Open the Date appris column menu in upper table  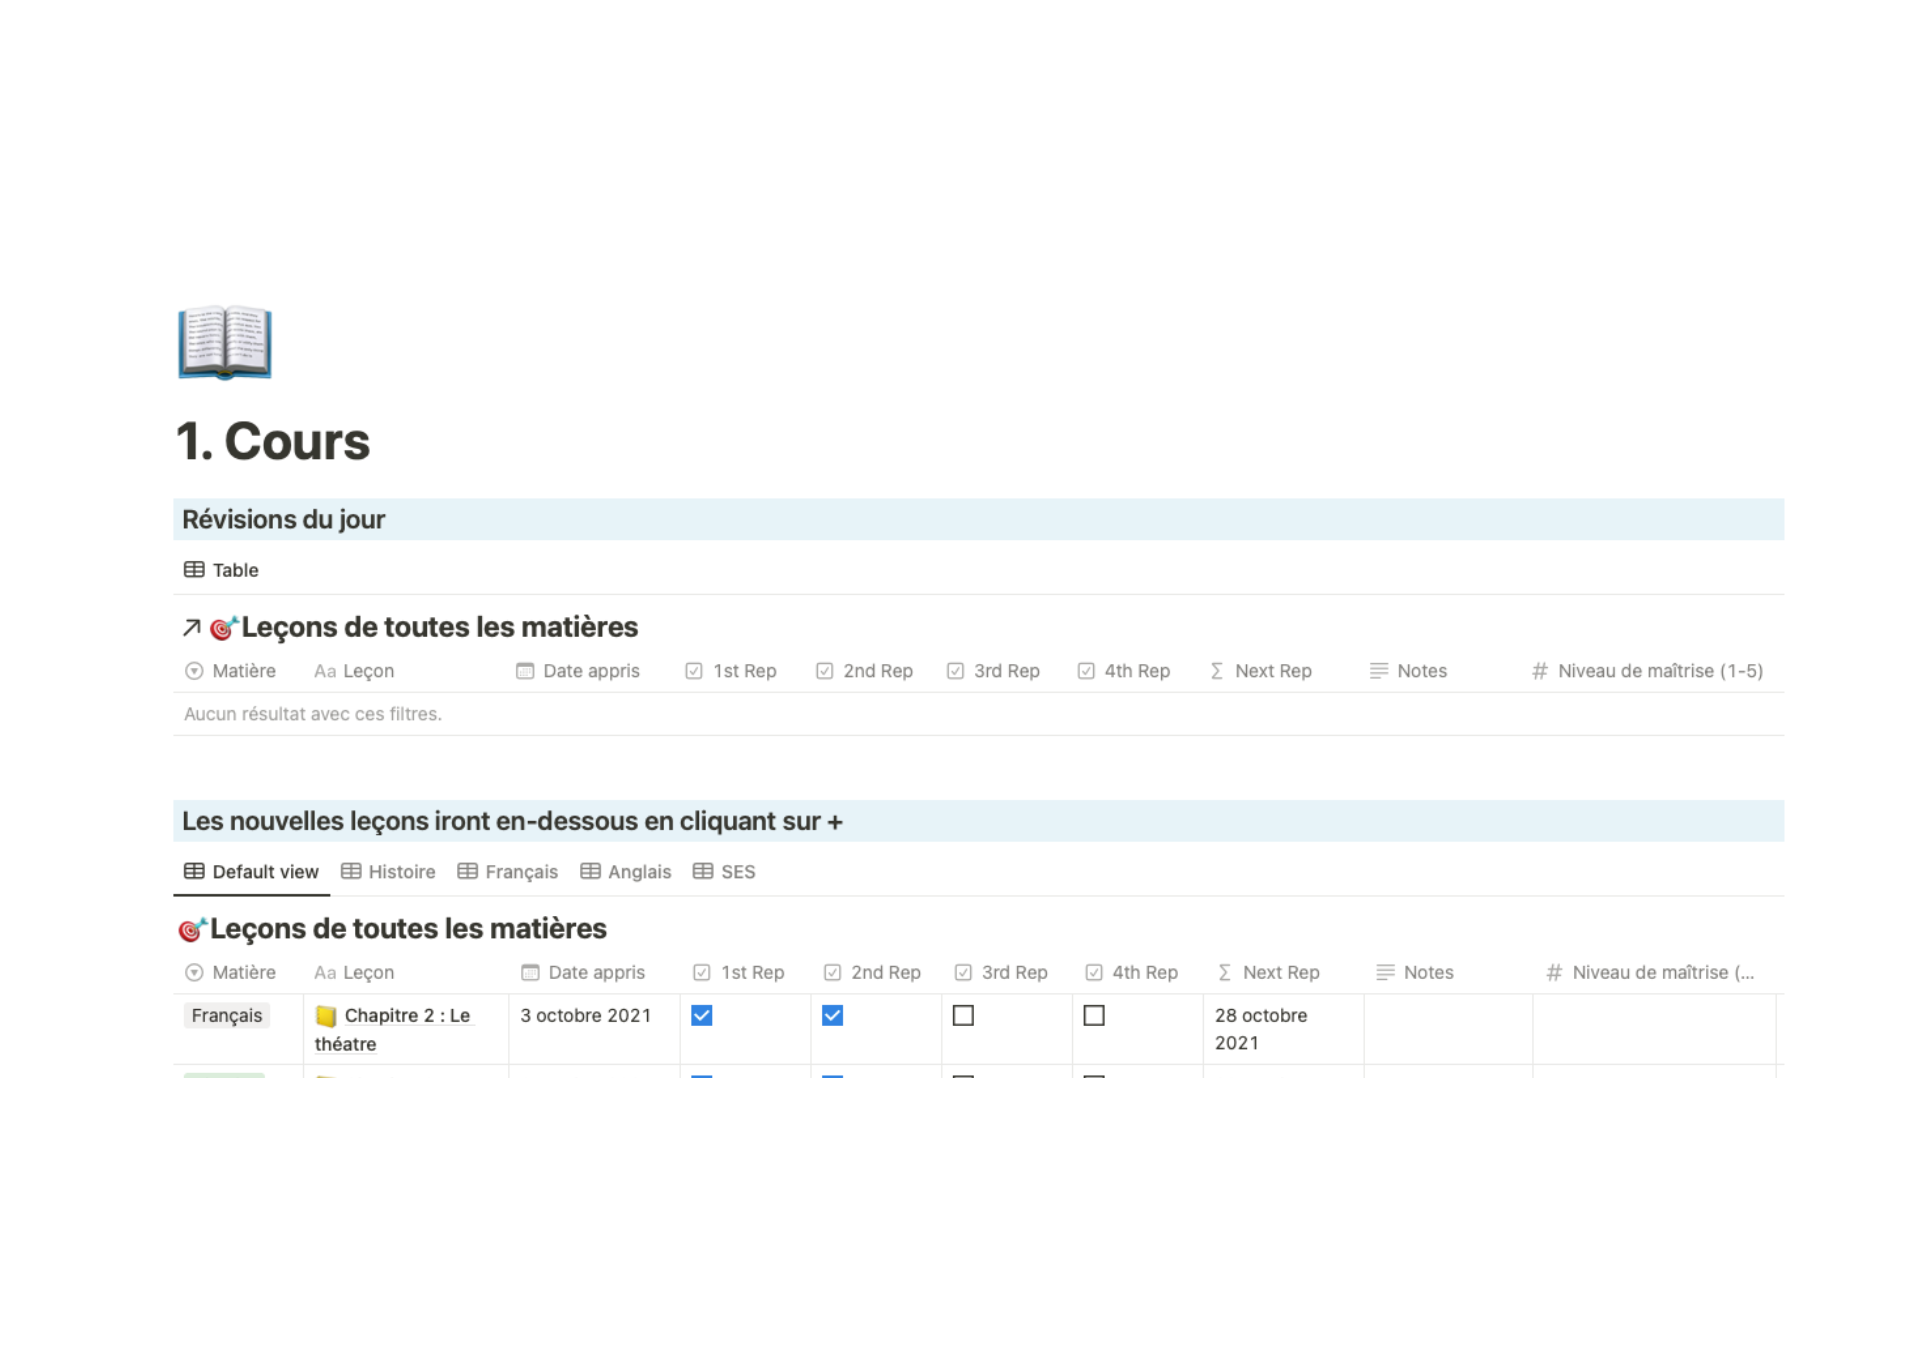(578, 671)
